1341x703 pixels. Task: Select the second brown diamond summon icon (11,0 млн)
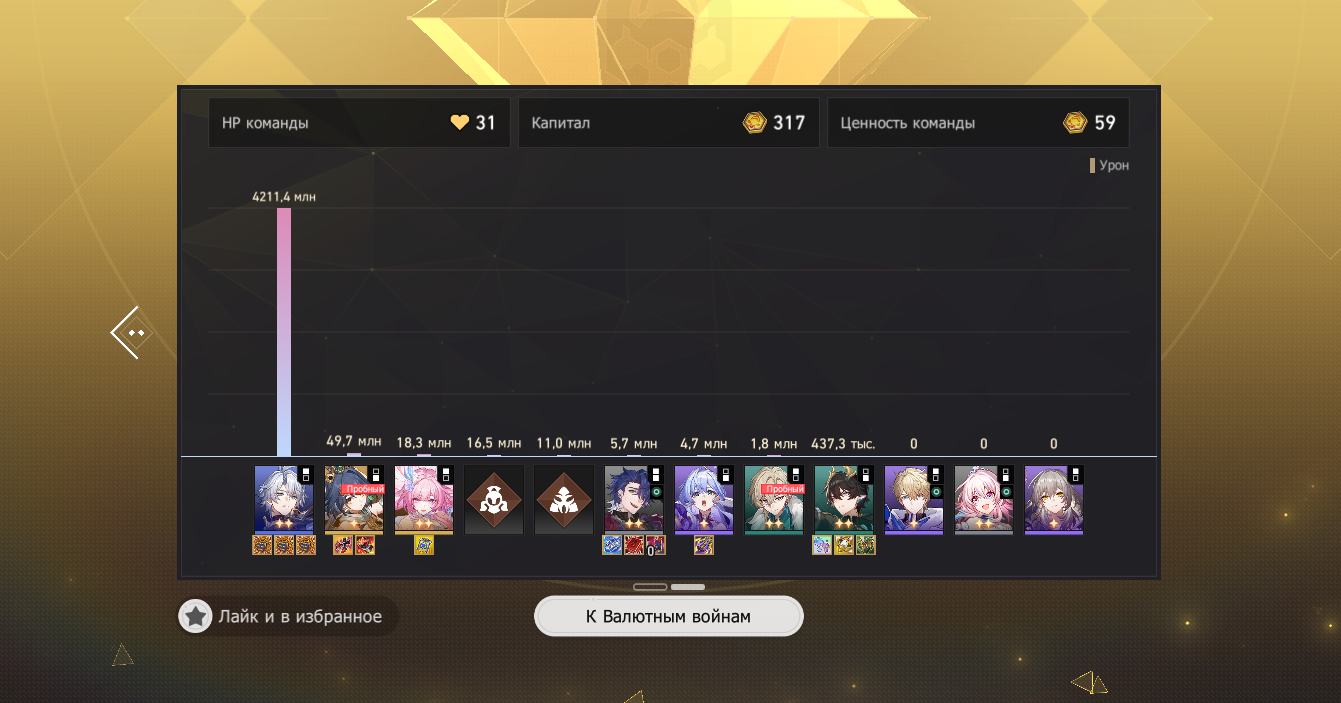(564, 499)
